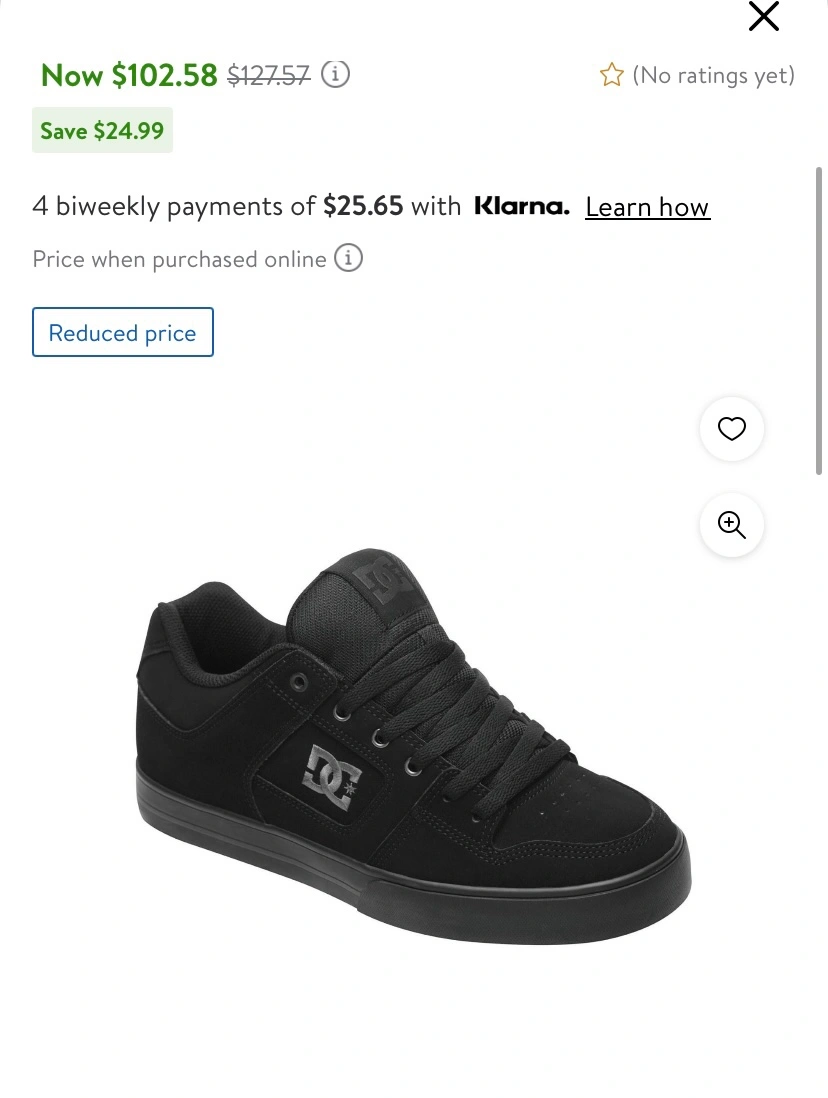Click the crossed-out $127.57 original price
Image resolution: width=828 pixels, height=1098 pixels.
point(268,75)
